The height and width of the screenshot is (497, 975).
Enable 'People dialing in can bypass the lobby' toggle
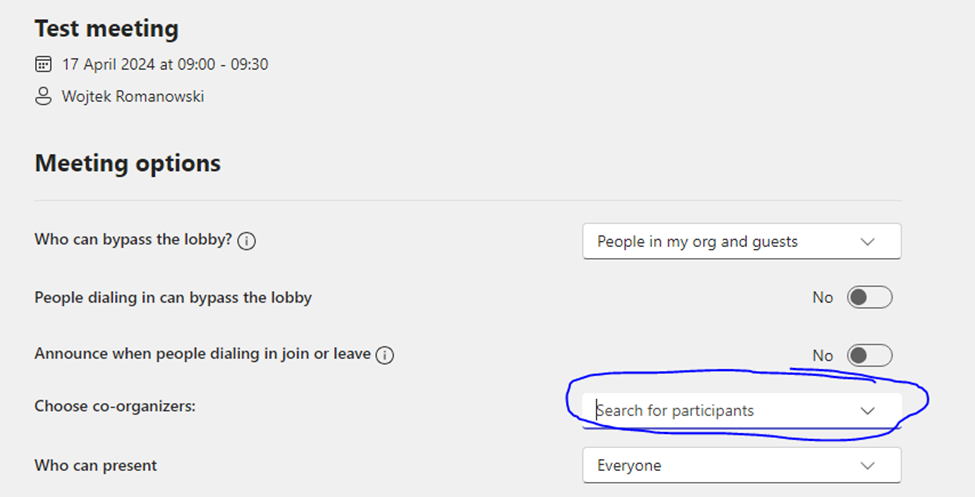869,298
